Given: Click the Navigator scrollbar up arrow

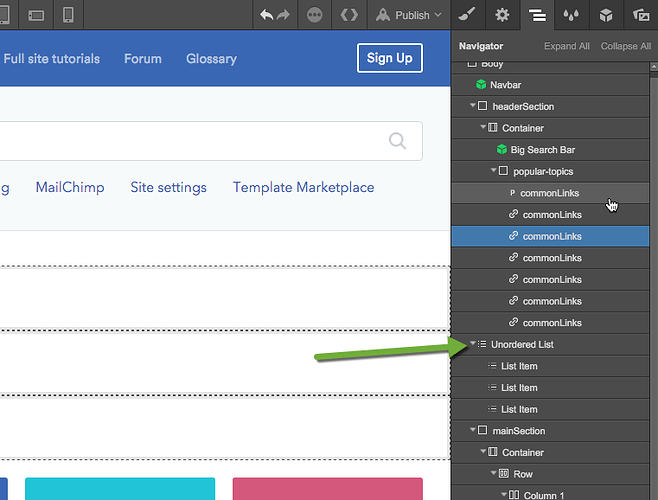Looking at the screenshot, I should click(653, 67).
